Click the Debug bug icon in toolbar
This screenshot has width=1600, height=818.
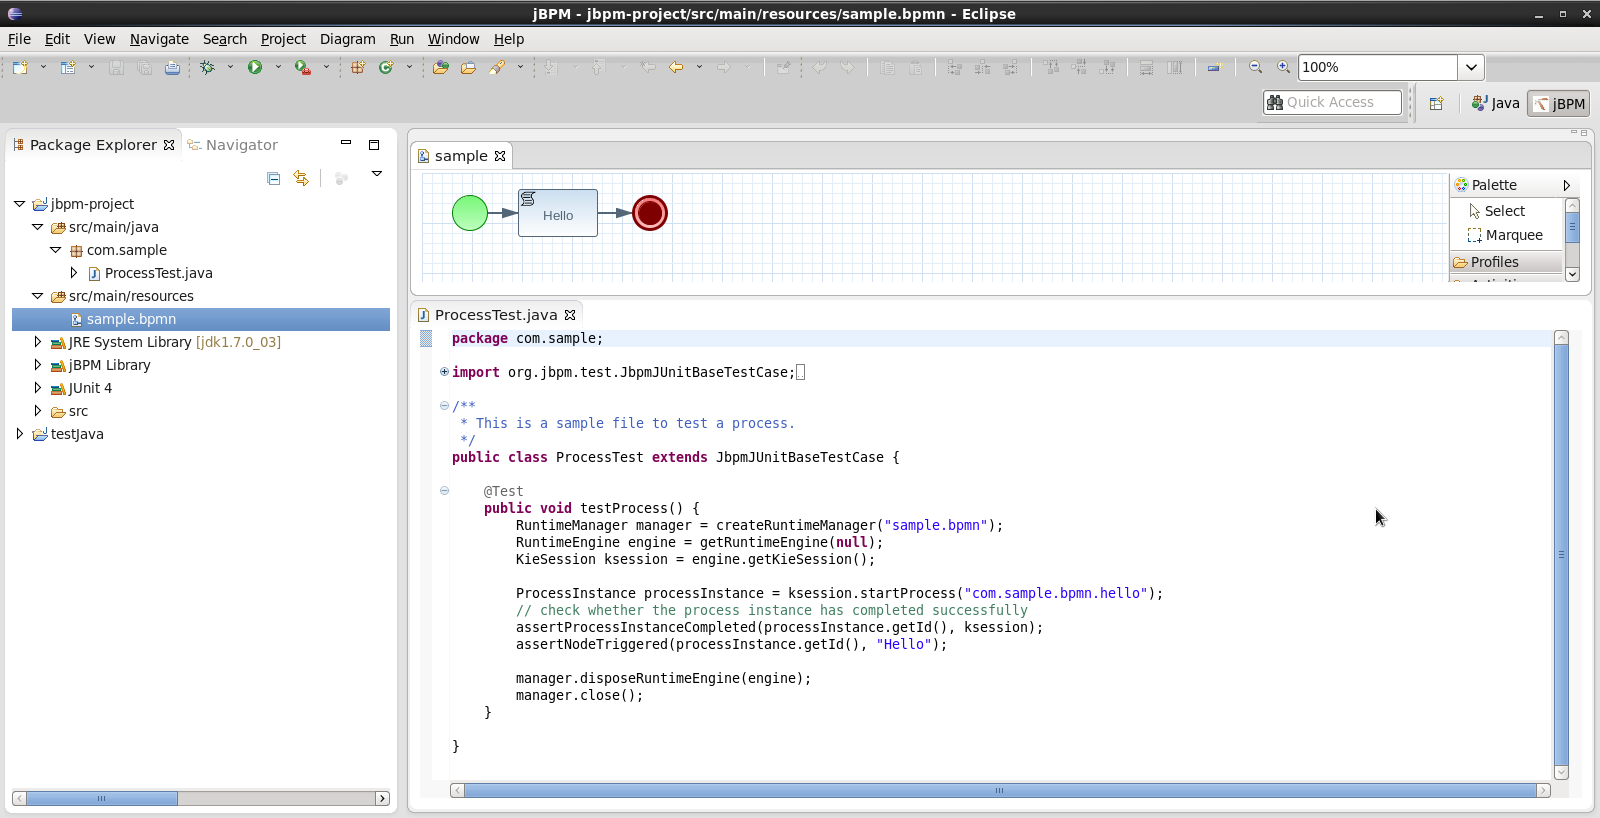point(207,67)
